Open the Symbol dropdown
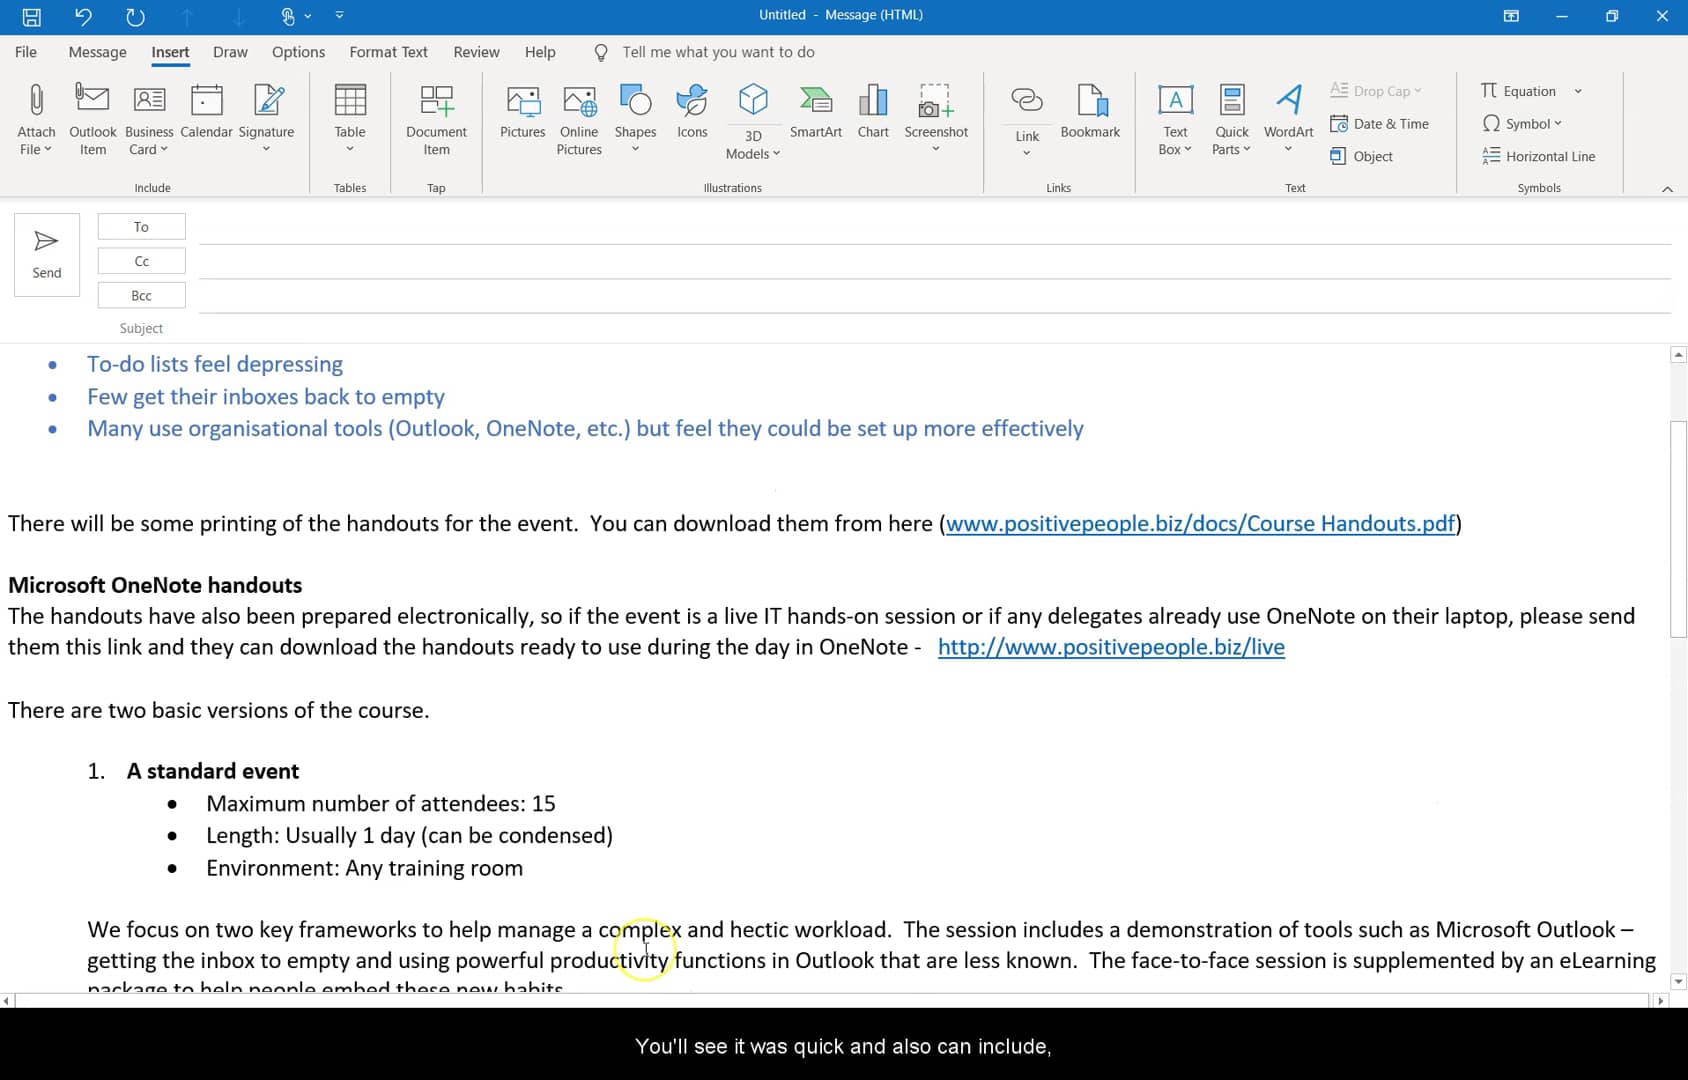This screenshot has width=1688, height=1080. coord(1521,124)
